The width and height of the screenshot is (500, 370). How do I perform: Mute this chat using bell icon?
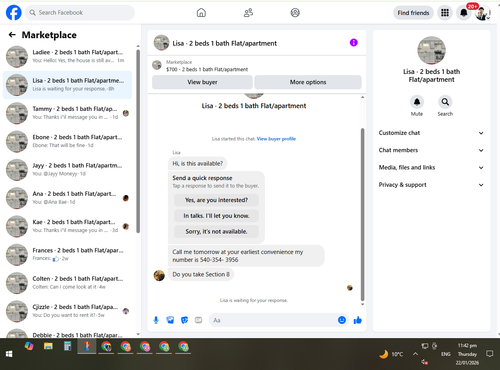(x=417, y=102)
